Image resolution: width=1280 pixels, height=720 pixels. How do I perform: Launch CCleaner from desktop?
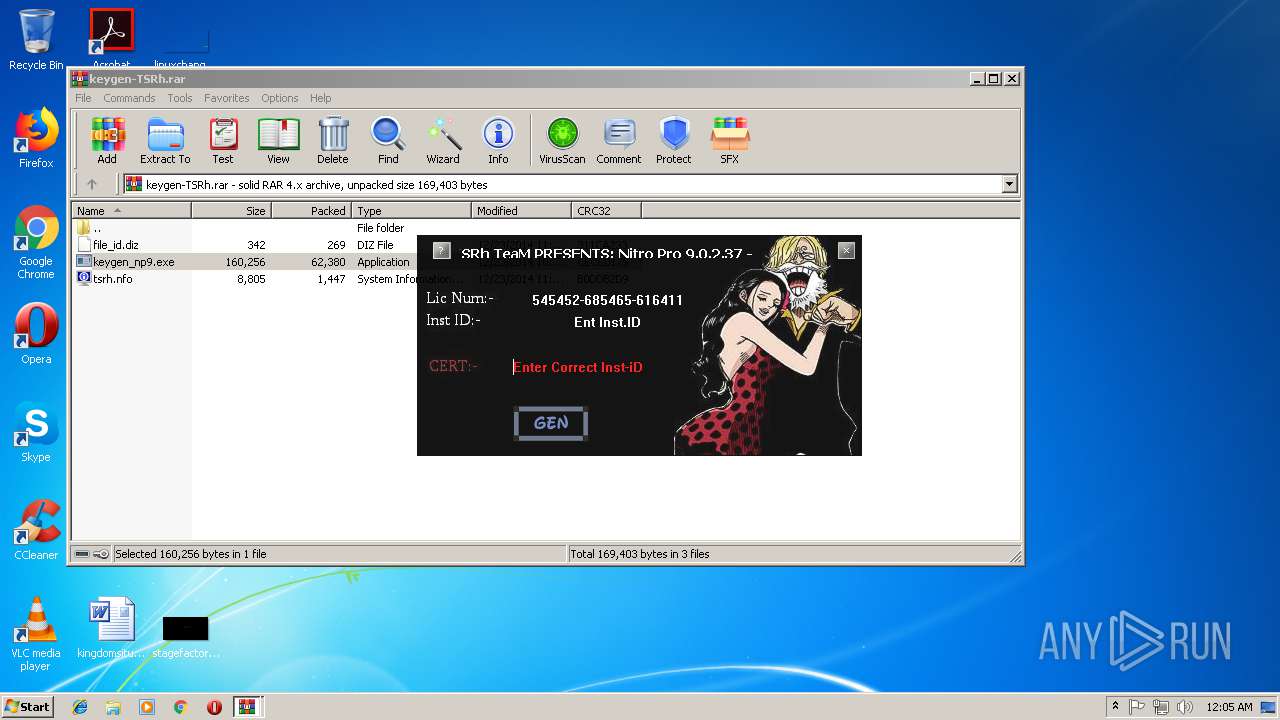36,530
